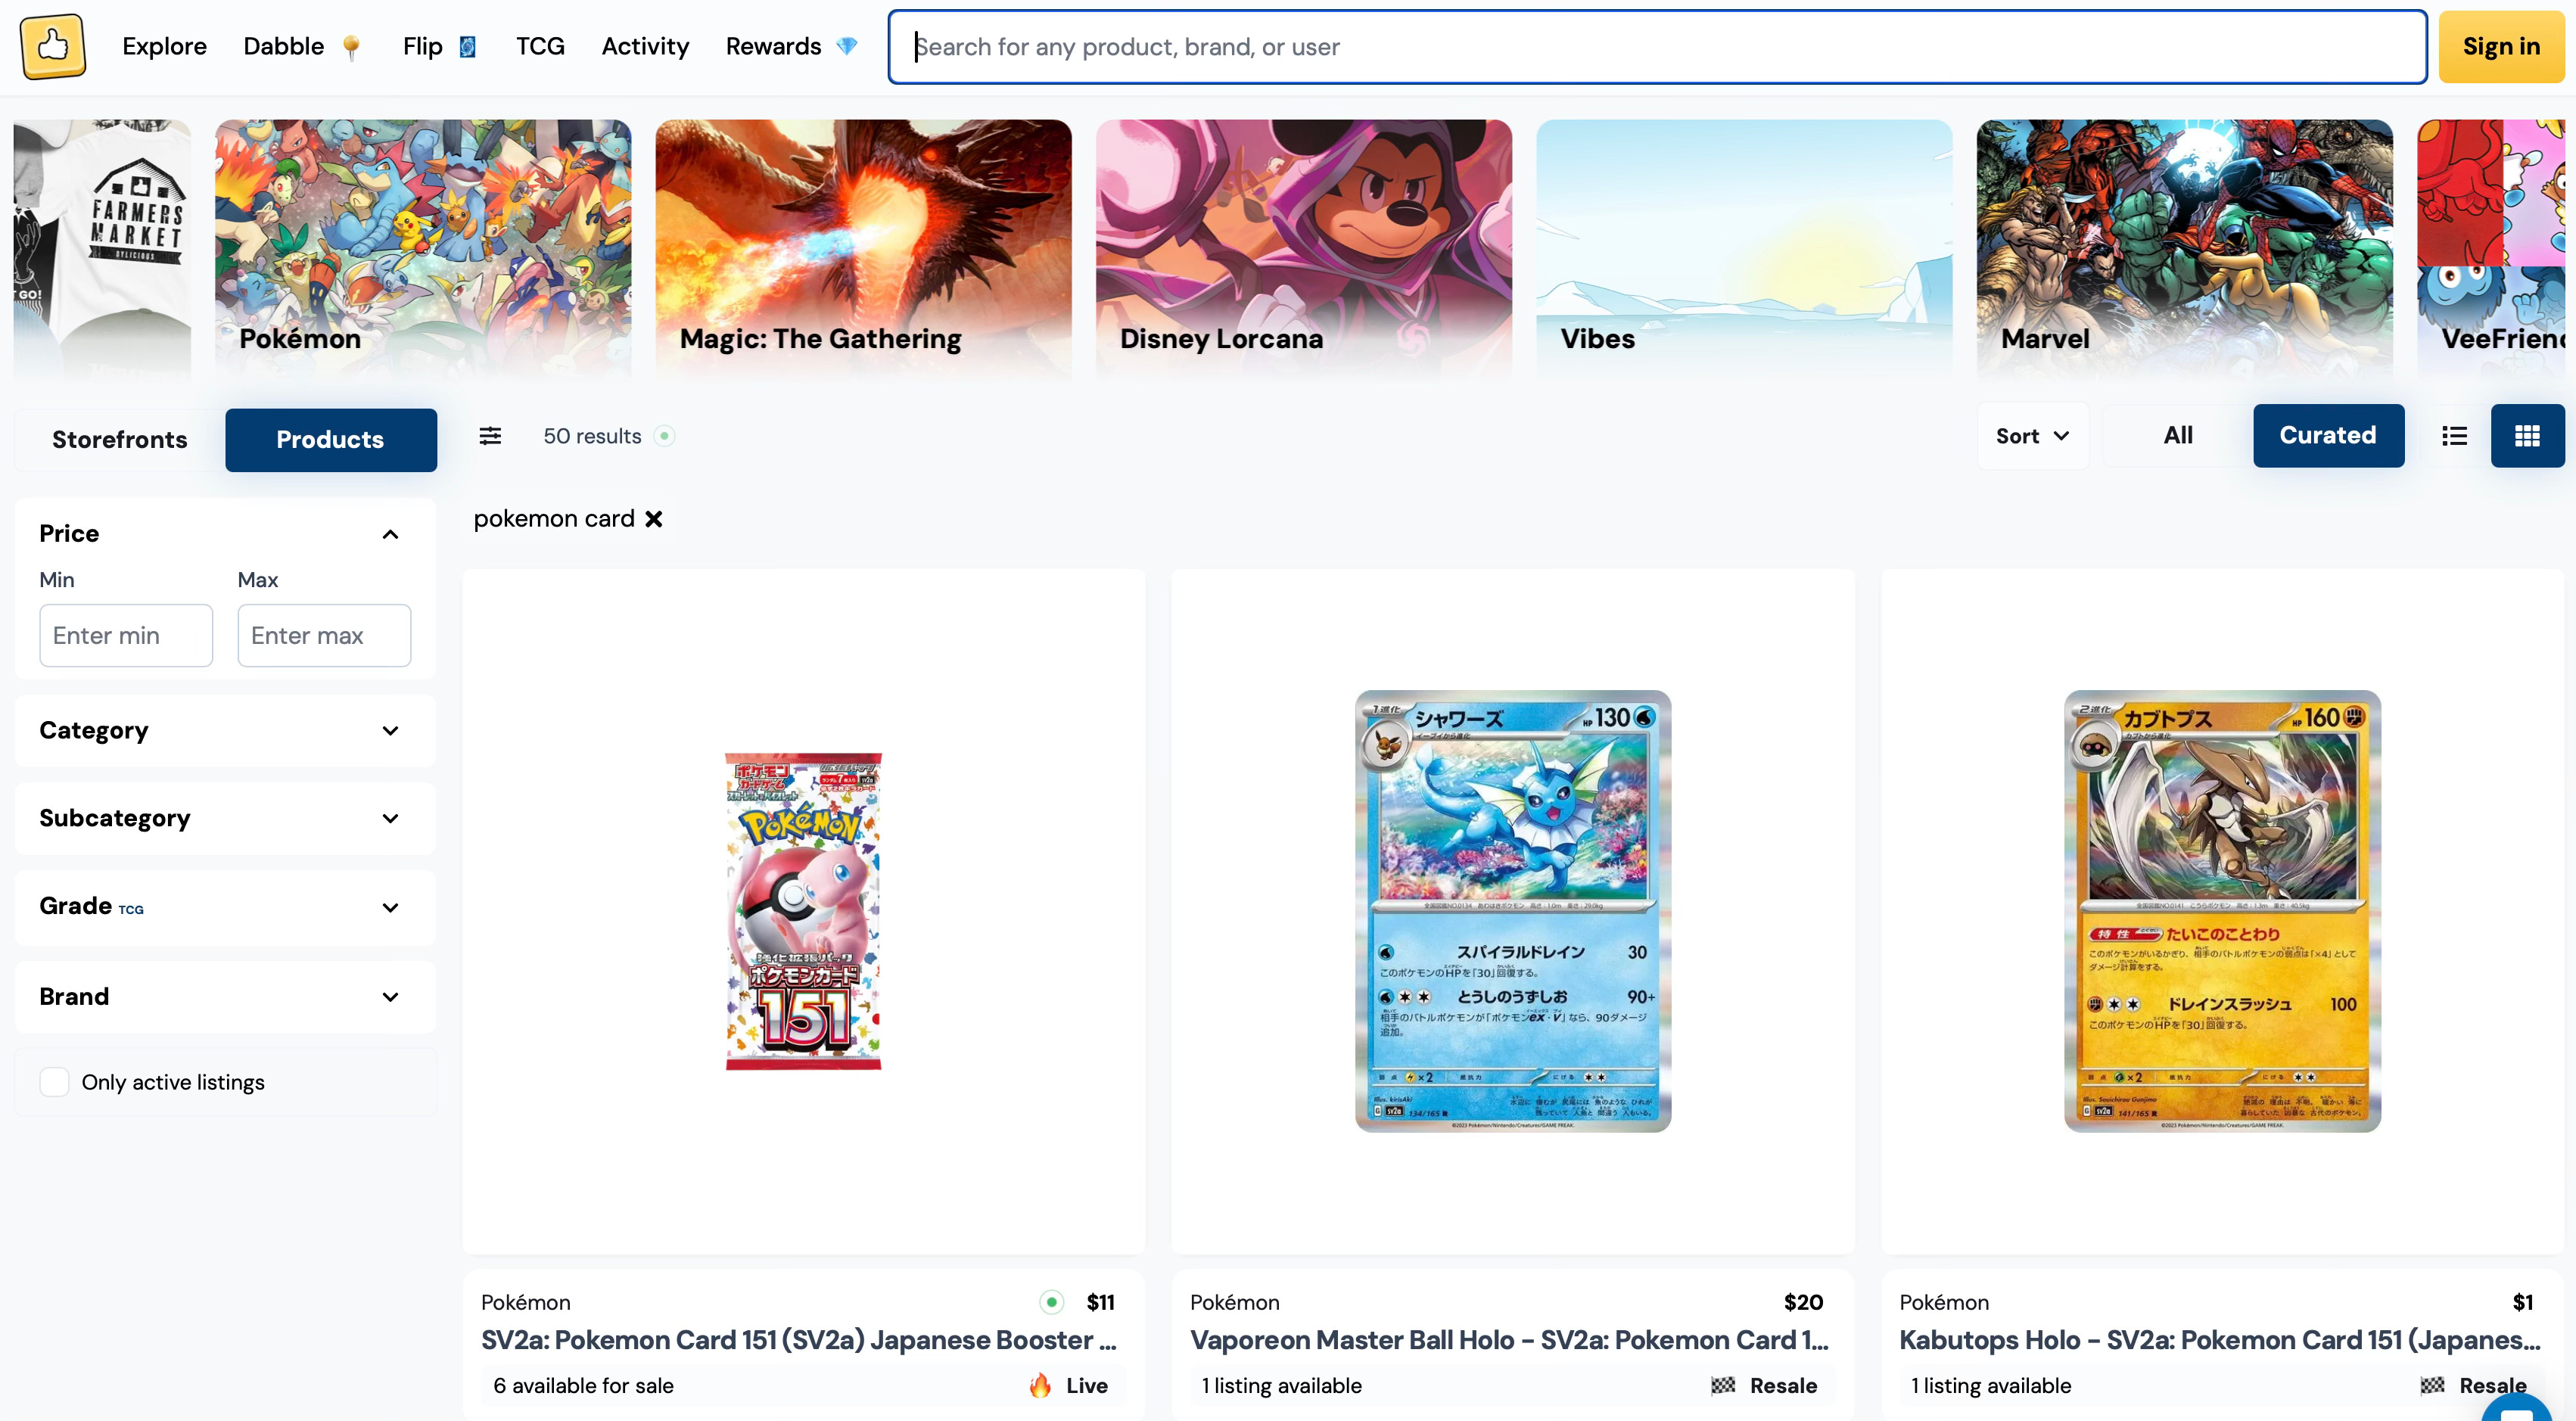Click in the main search field
This screenshot has height=1421, width=2576.
pos(1657,47)
